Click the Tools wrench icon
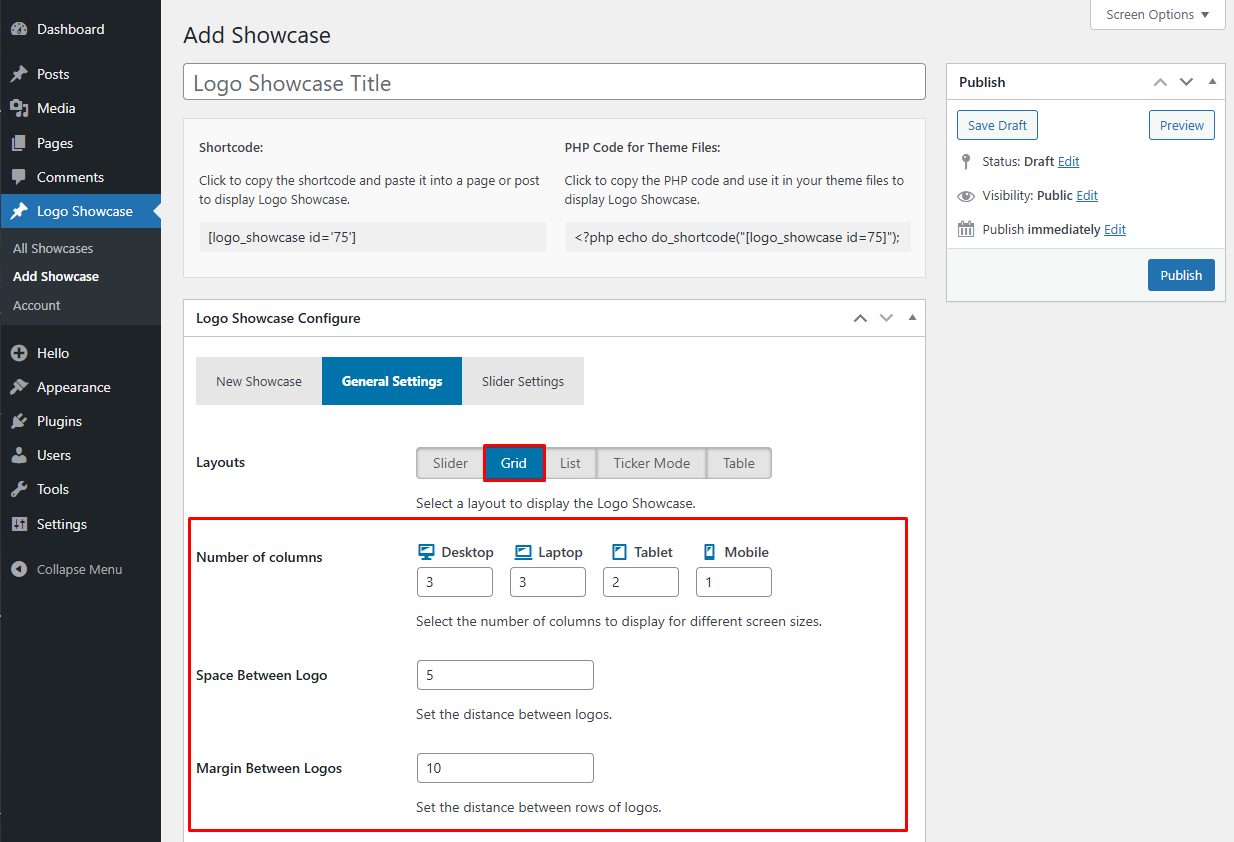The height and width of the screenshot is (842, 1234). tap(18, 490)
